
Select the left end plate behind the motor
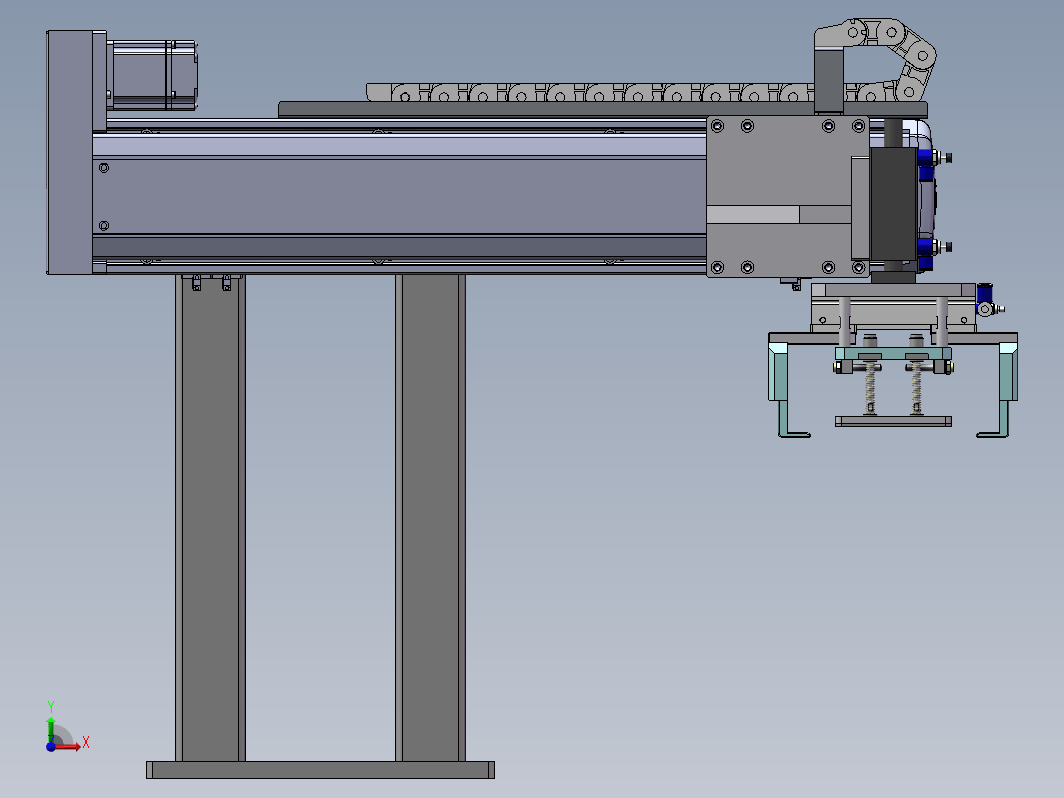[70, 152]
